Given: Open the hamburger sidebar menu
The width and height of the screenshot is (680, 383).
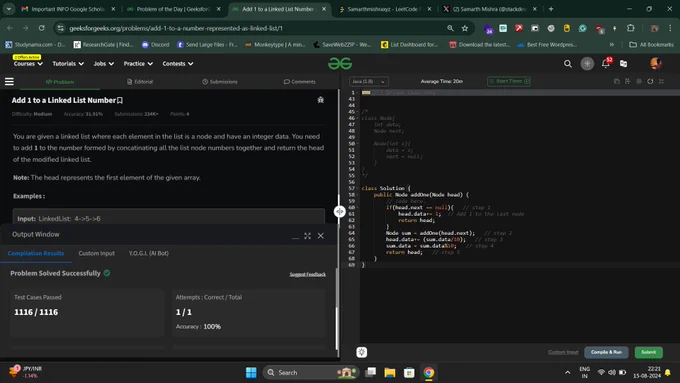Looking at the screenshot, I should click(9, 82).
